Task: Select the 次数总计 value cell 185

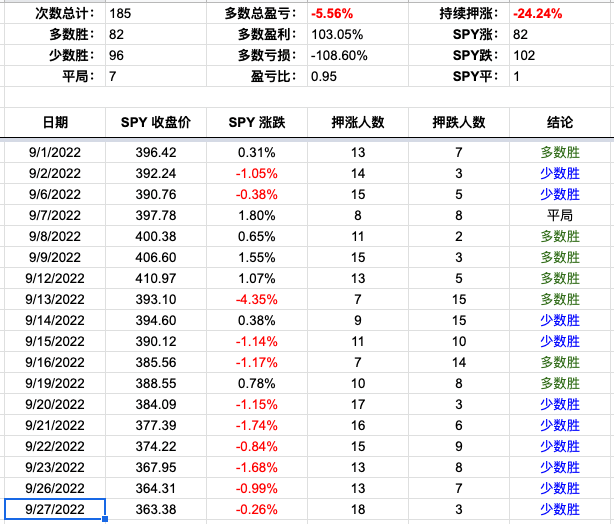Action: tap(155, 14)
